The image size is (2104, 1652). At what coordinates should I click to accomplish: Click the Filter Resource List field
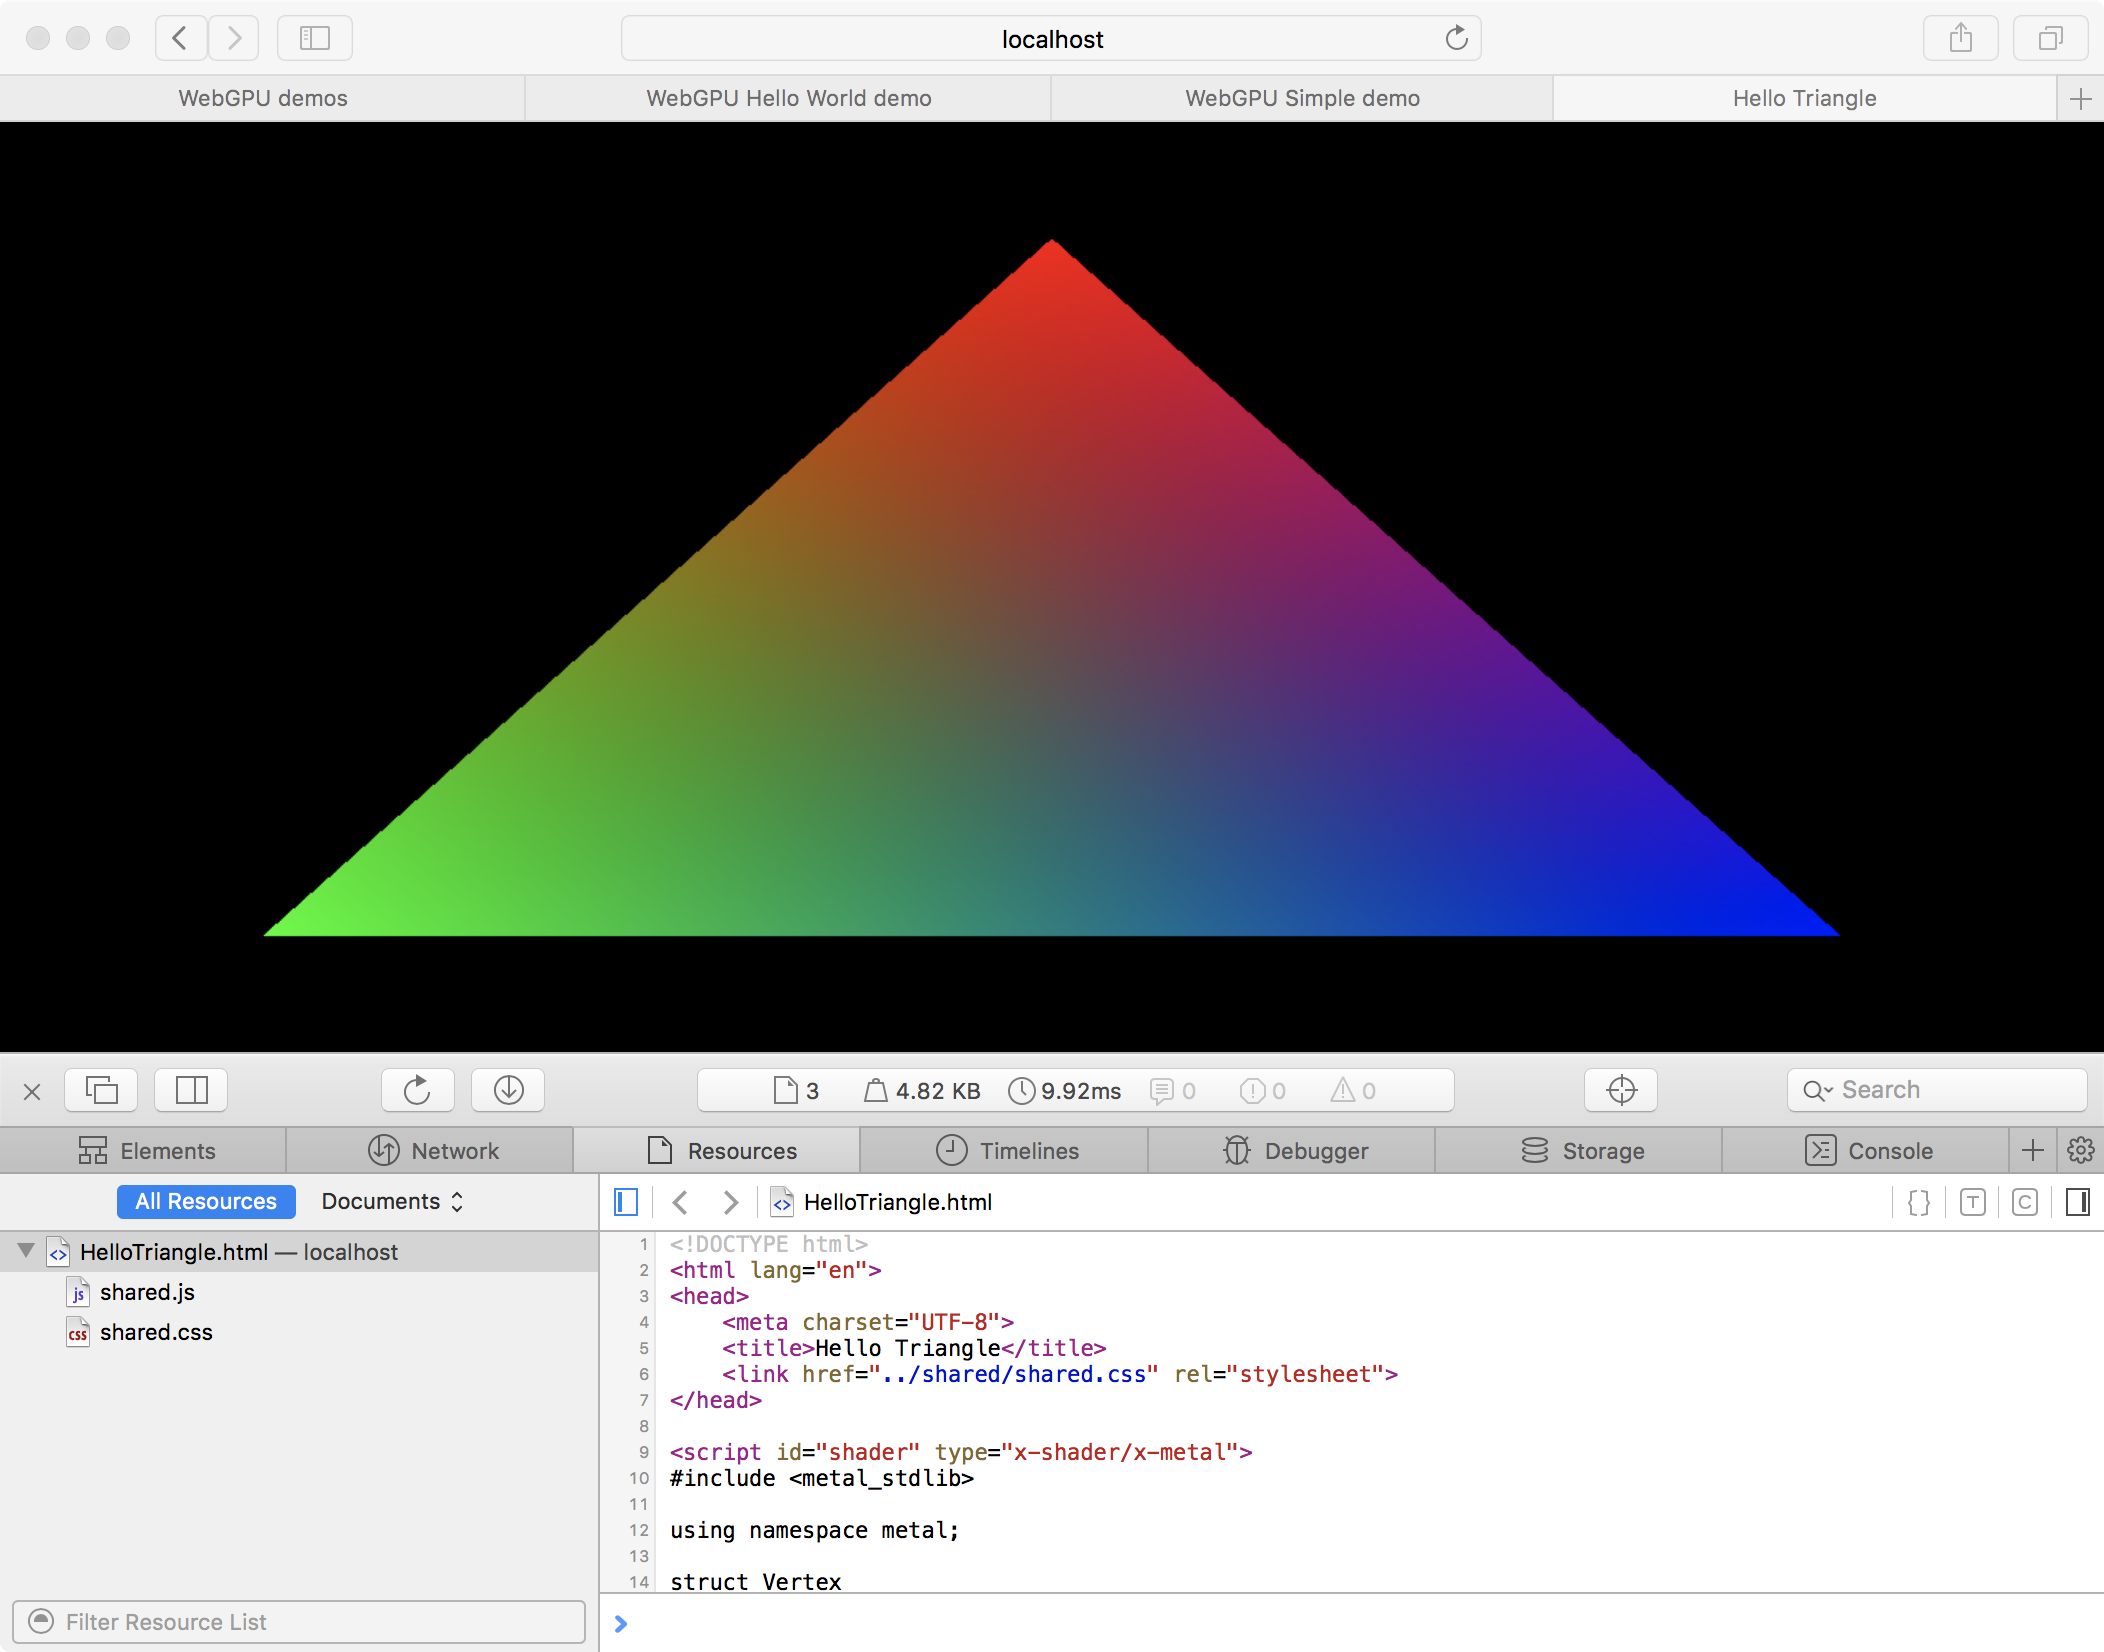[x=300, y=1622]
